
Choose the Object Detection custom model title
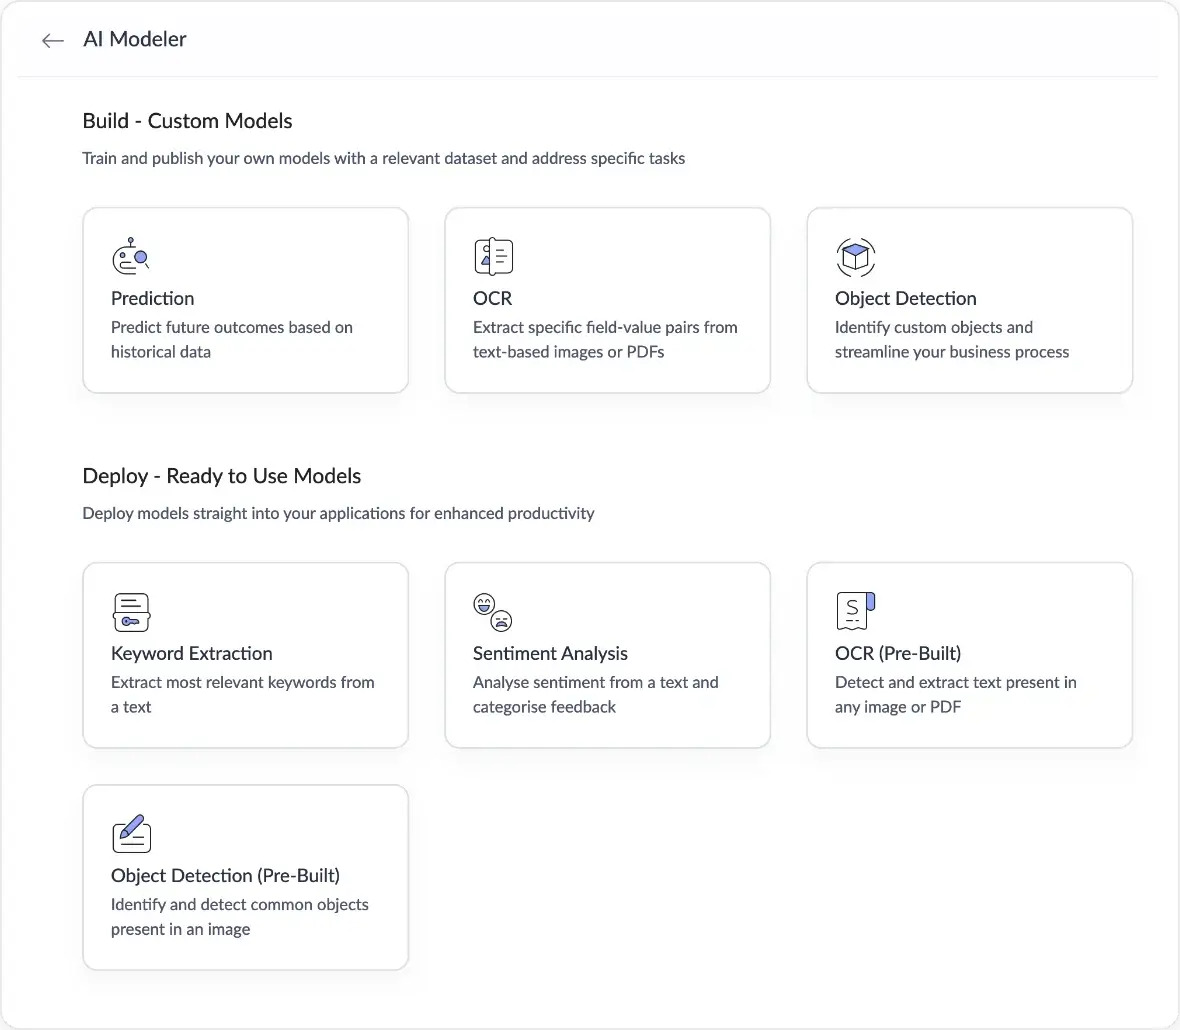coord(905,298)
